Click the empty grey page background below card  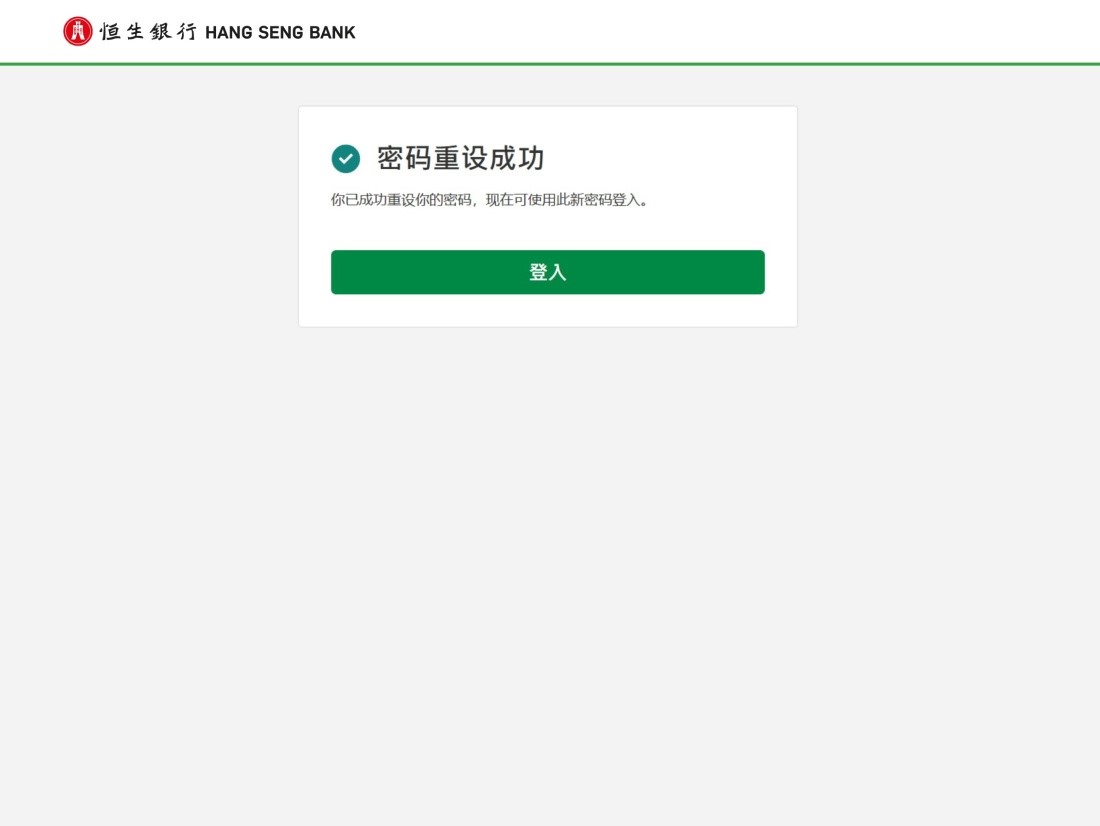coord(548,561)
